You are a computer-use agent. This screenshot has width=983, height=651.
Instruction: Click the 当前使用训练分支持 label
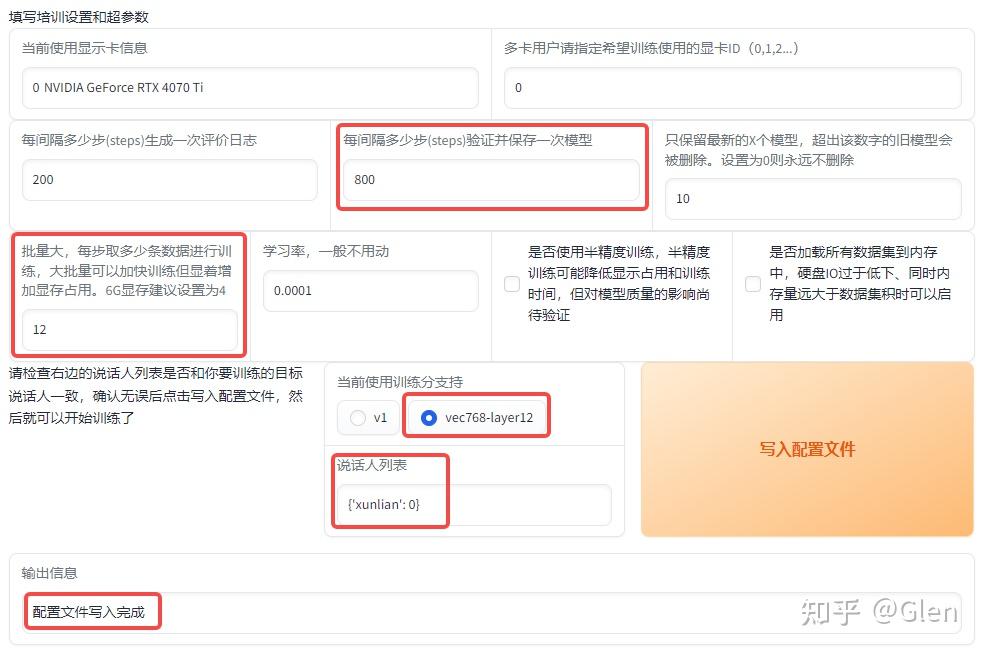pyautogui.click(x=400, y=382)
